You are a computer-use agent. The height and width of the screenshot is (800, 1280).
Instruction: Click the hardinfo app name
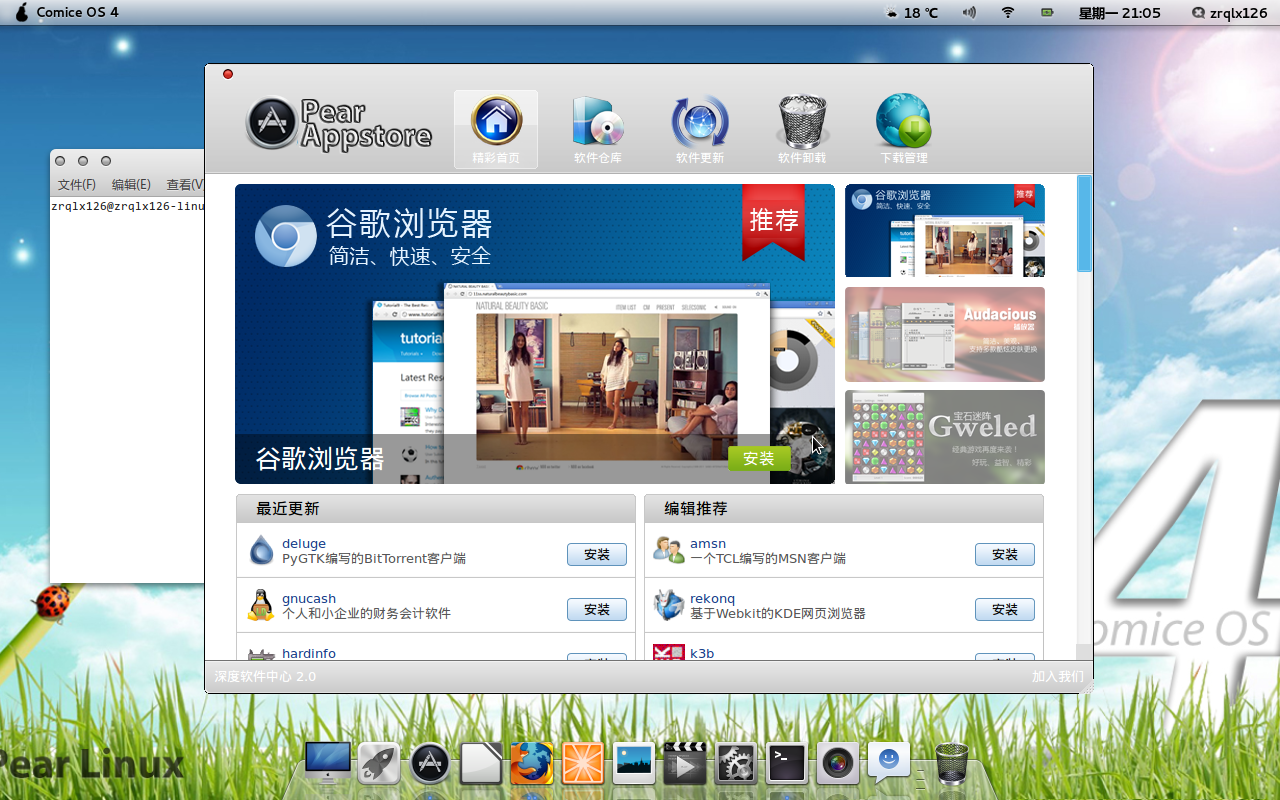[x=309, y=653]
